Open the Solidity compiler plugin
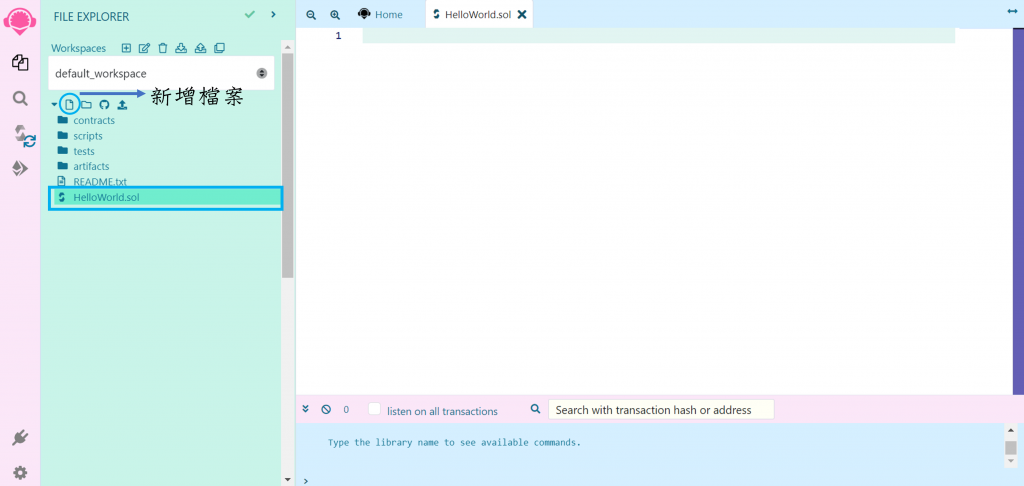This screenshot has height=486, width=1024. [x=24, y=136]
